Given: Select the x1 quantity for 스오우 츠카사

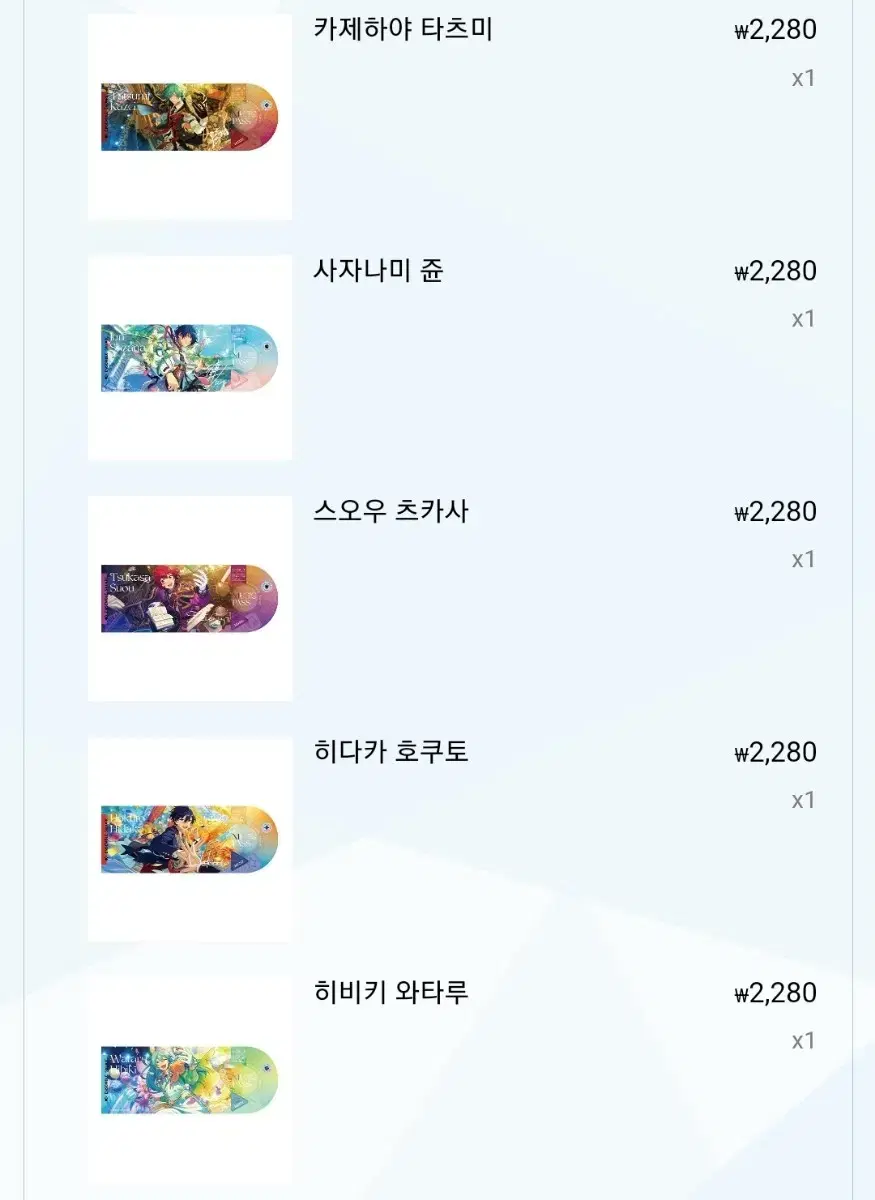Looking at the screenshot, I should point(803,559).
